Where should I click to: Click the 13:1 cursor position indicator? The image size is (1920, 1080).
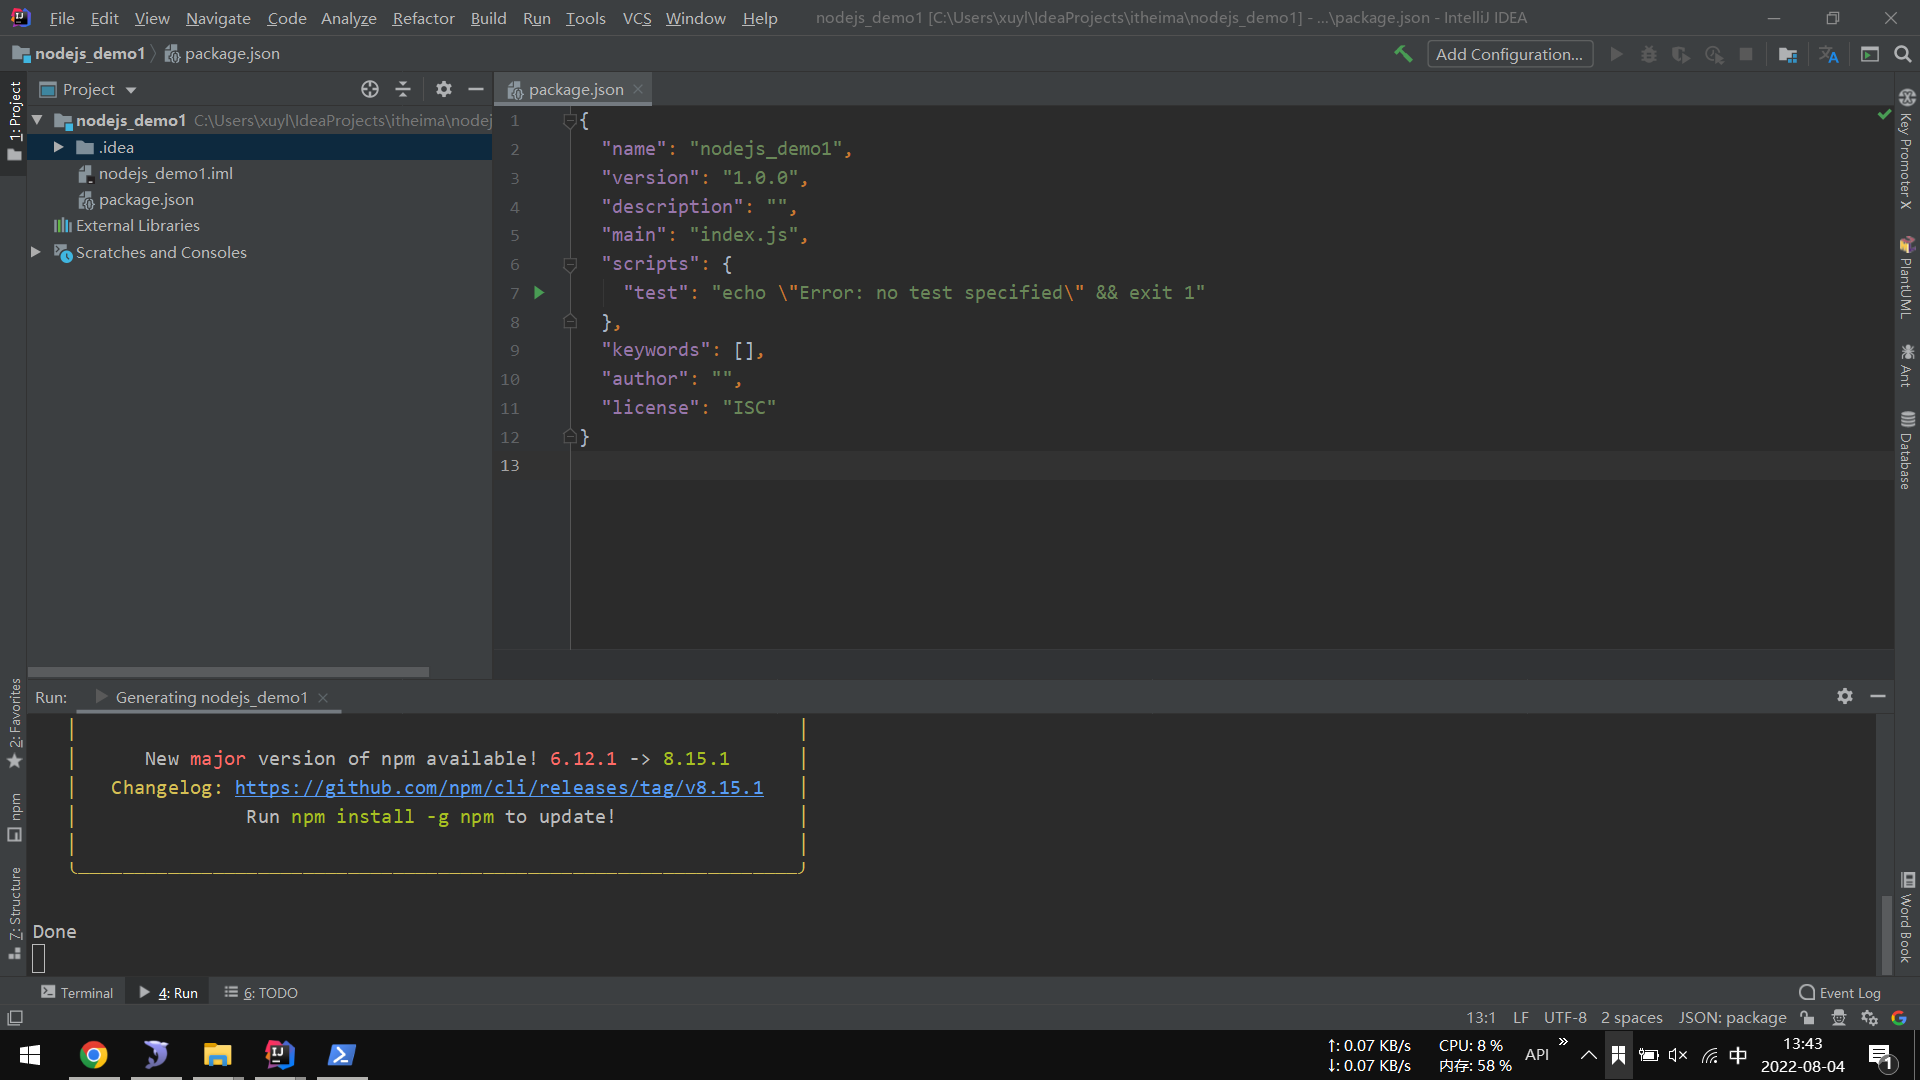(1481, 1018)
